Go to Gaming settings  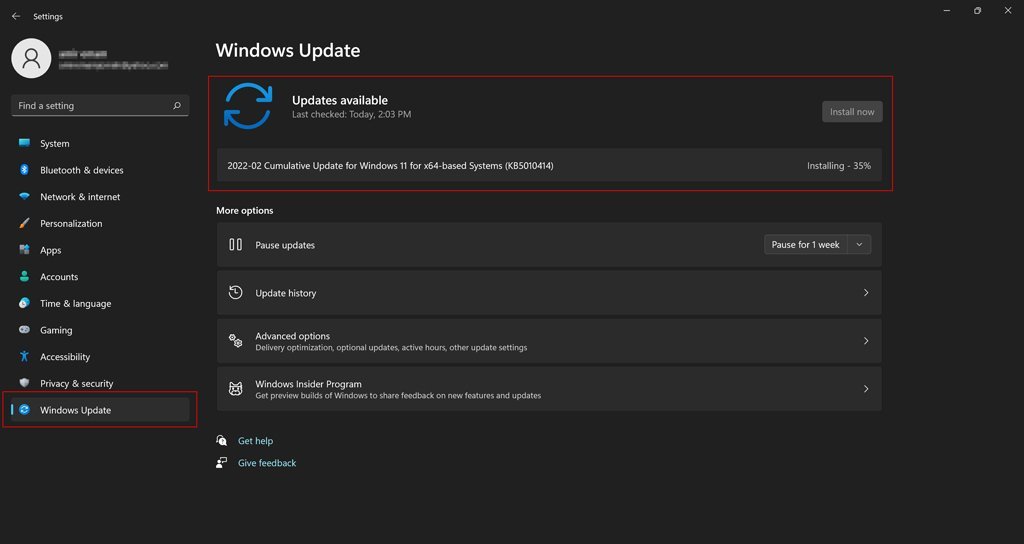click(x=100, y=330)
